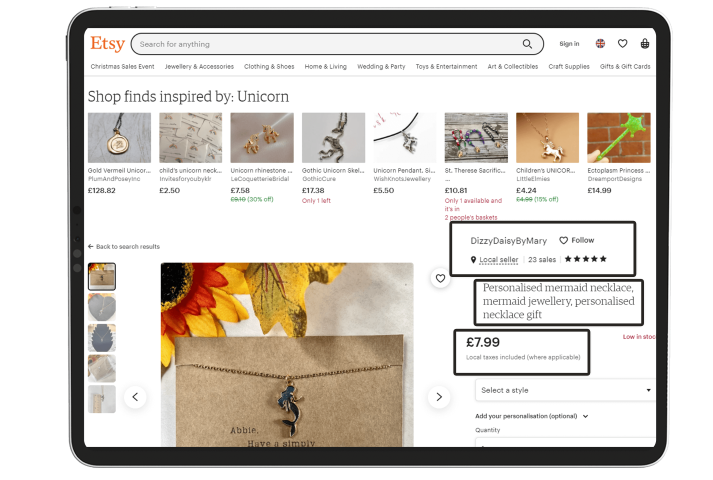
Task: Click the shop star rating
Action: (x=586, y=259)
